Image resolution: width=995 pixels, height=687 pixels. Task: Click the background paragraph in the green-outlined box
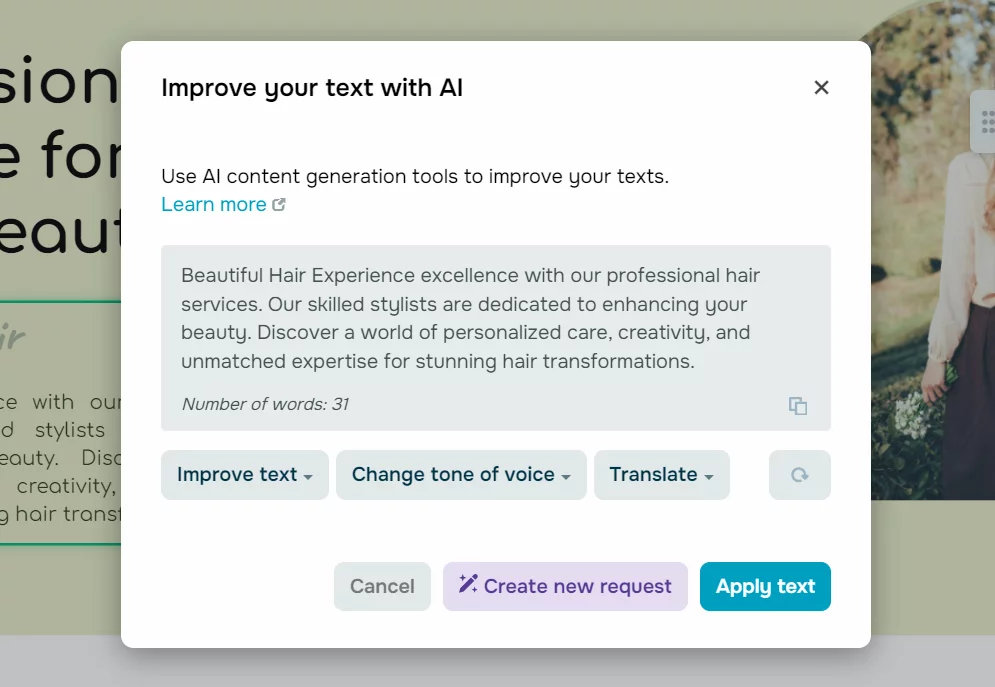pos(60,458)
